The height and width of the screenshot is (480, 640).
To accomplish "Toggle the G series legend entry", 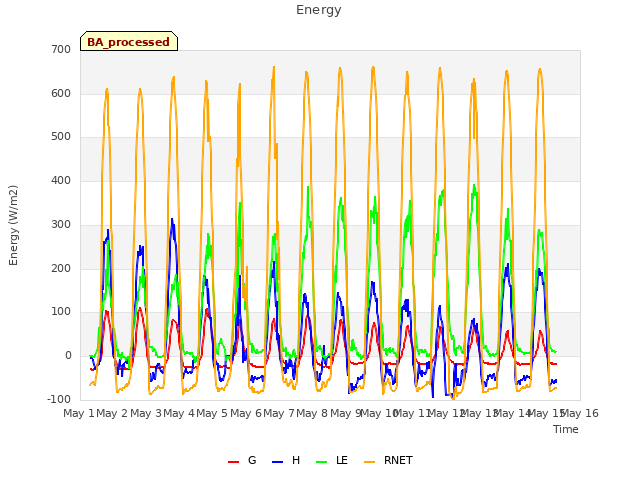I will pyautogui.click(x=242, y=460).
